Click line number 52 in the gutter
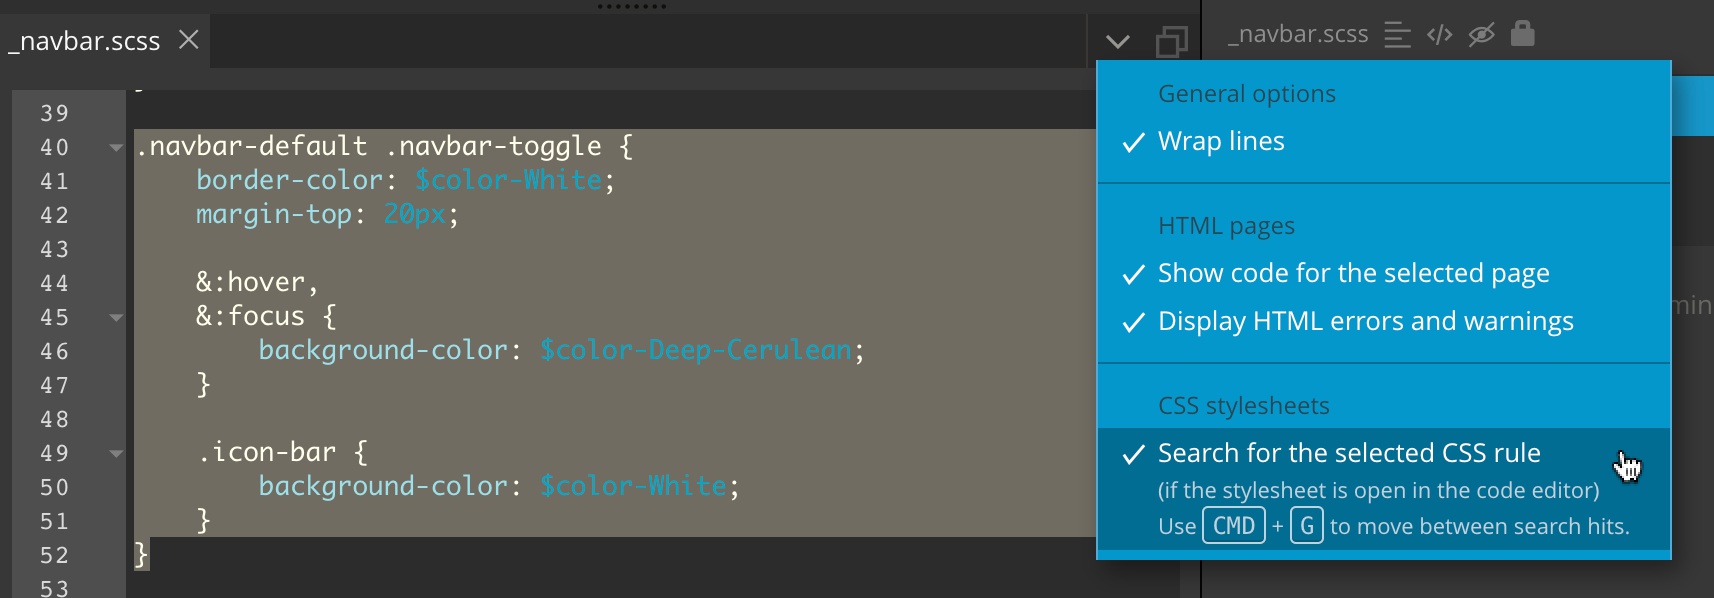The height and width of the screenshot is (598, 1714). coord(55,556)
